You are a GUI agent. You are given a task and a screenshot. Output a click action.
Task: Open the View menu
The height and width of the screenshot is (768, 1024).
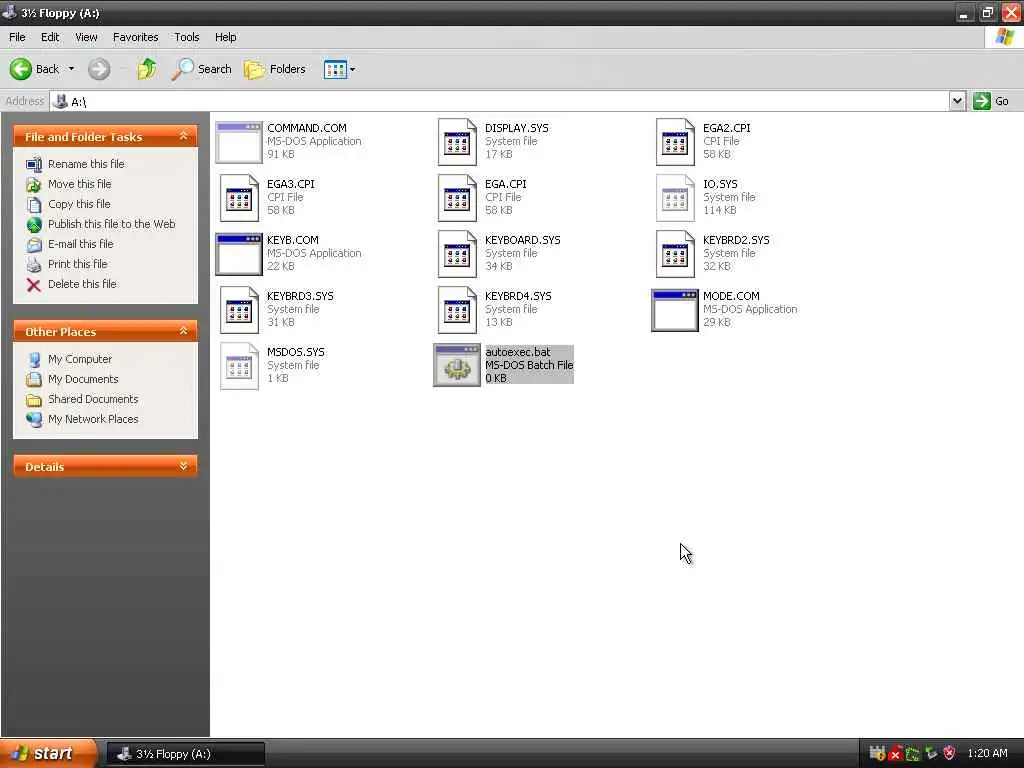tap(86, 37)
